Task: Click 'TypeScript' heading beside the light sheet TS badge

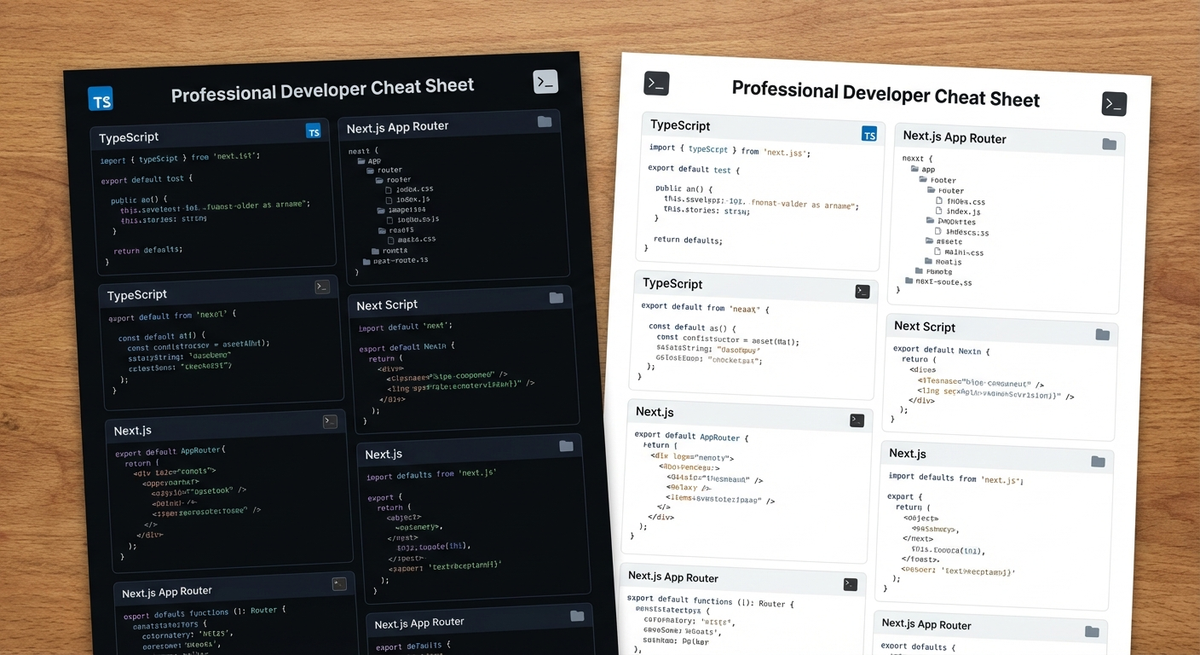Action: coord(680,126)
